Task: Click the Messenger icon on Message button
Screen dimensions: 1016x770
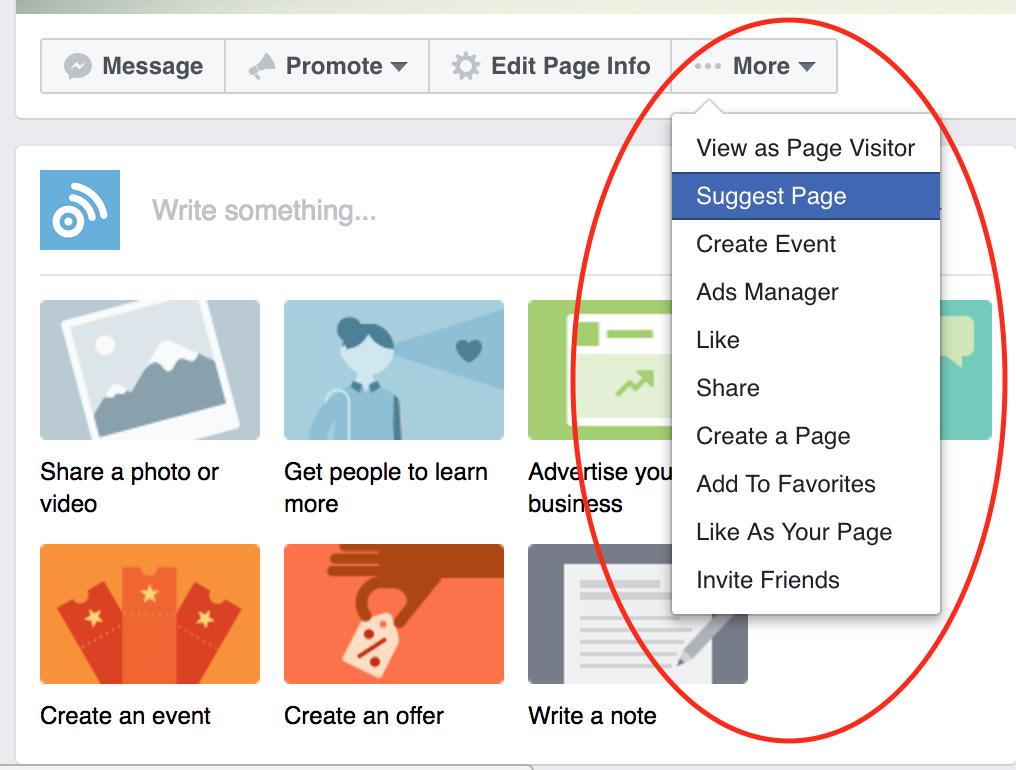Action: [78, 67]
